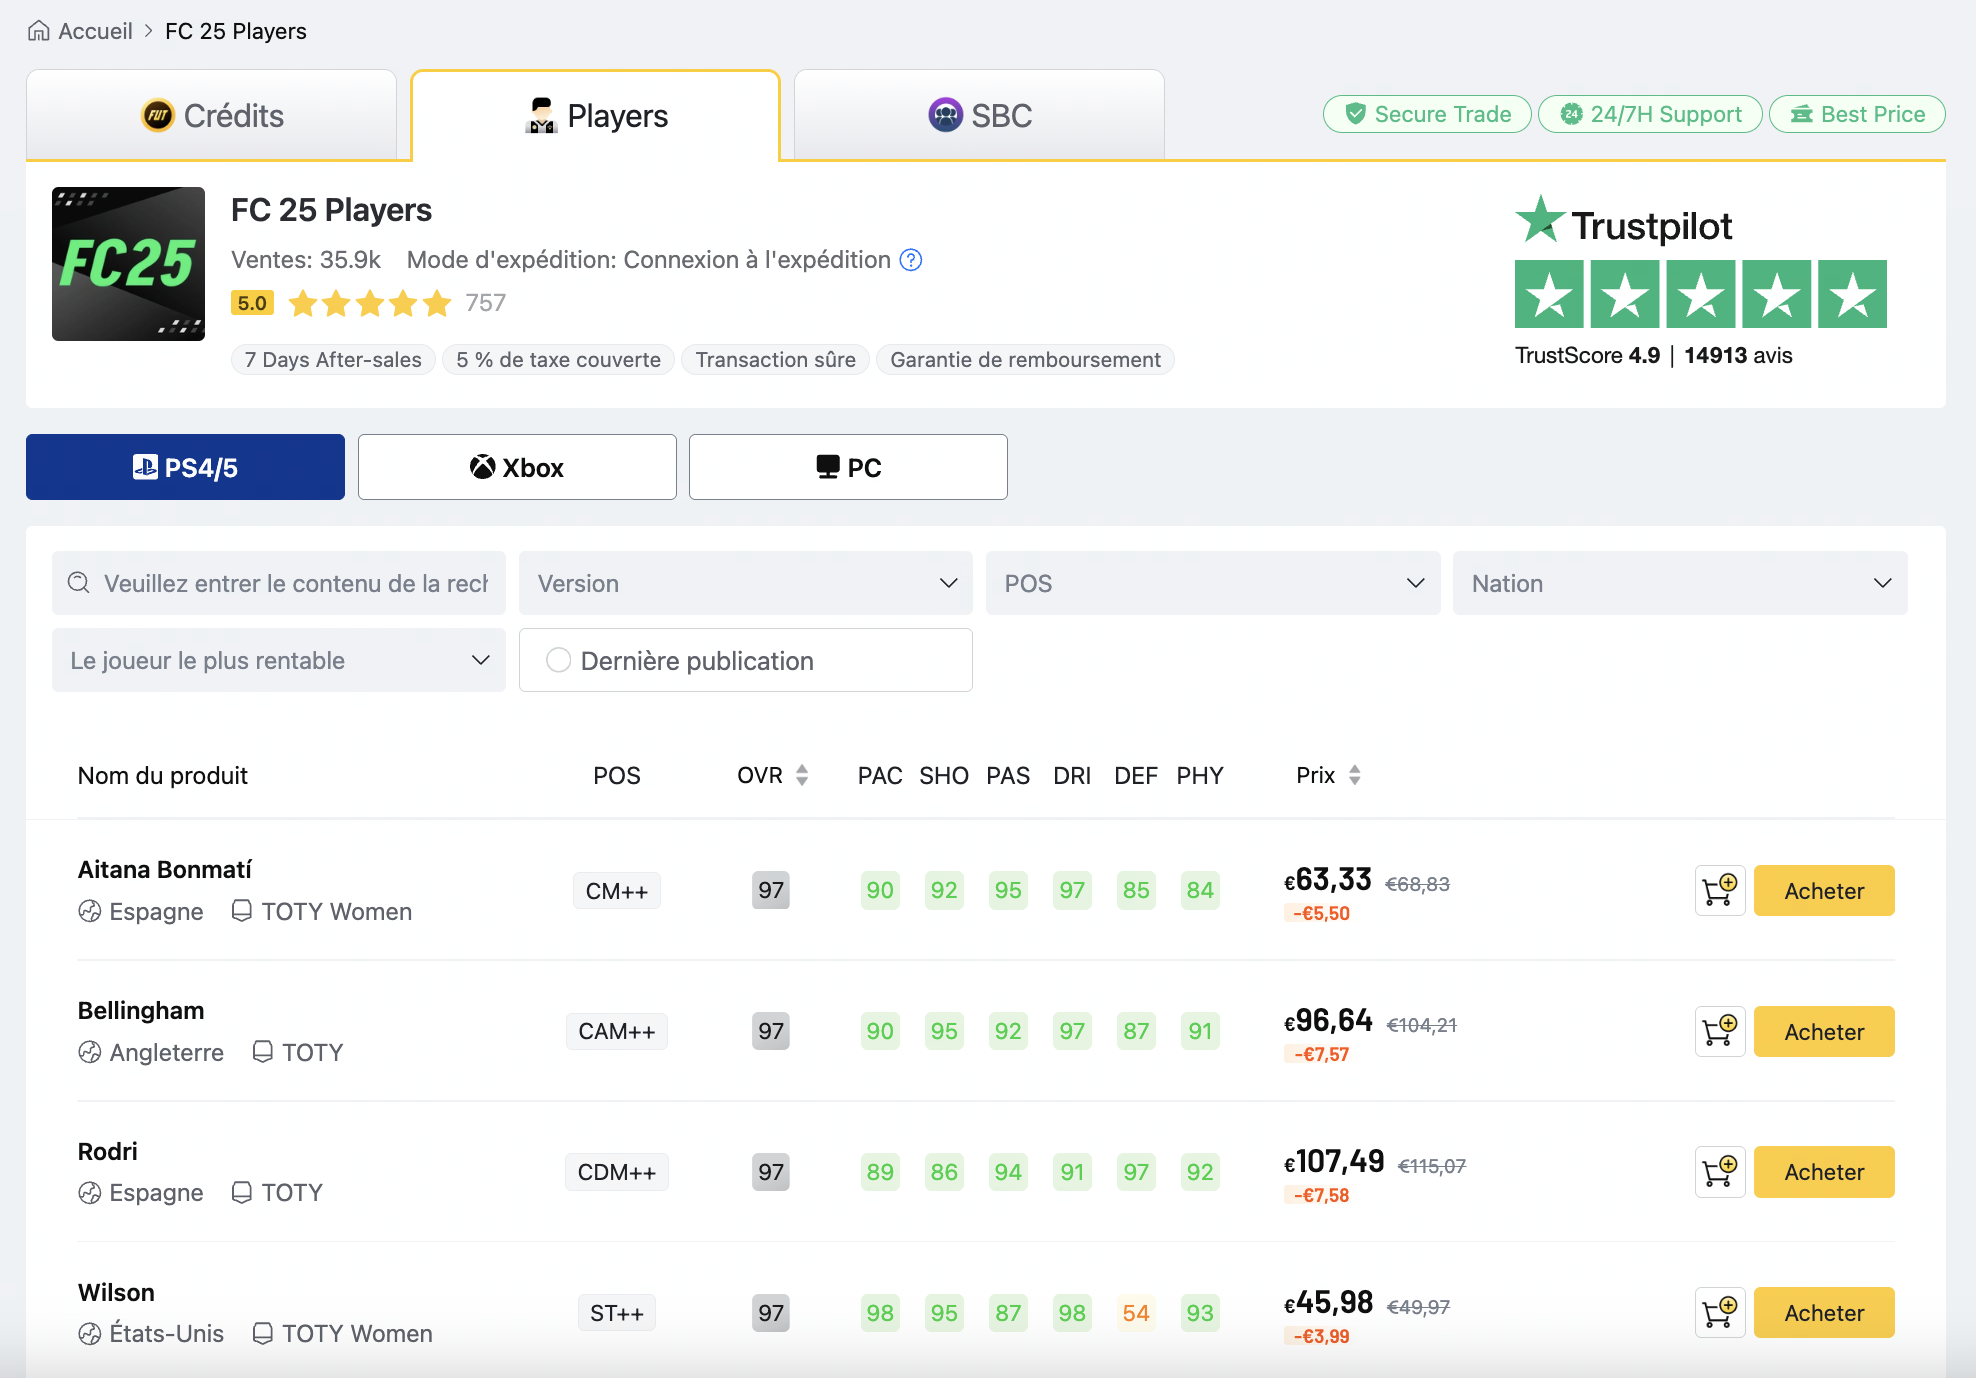Click the Best Price badge
Viewport: 1976px width, 1378px height.
[1857, 114]
